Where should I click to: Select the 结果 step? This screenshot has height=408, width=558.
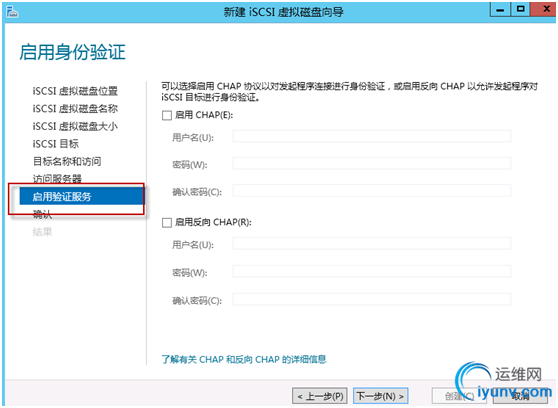pos(42,232)
